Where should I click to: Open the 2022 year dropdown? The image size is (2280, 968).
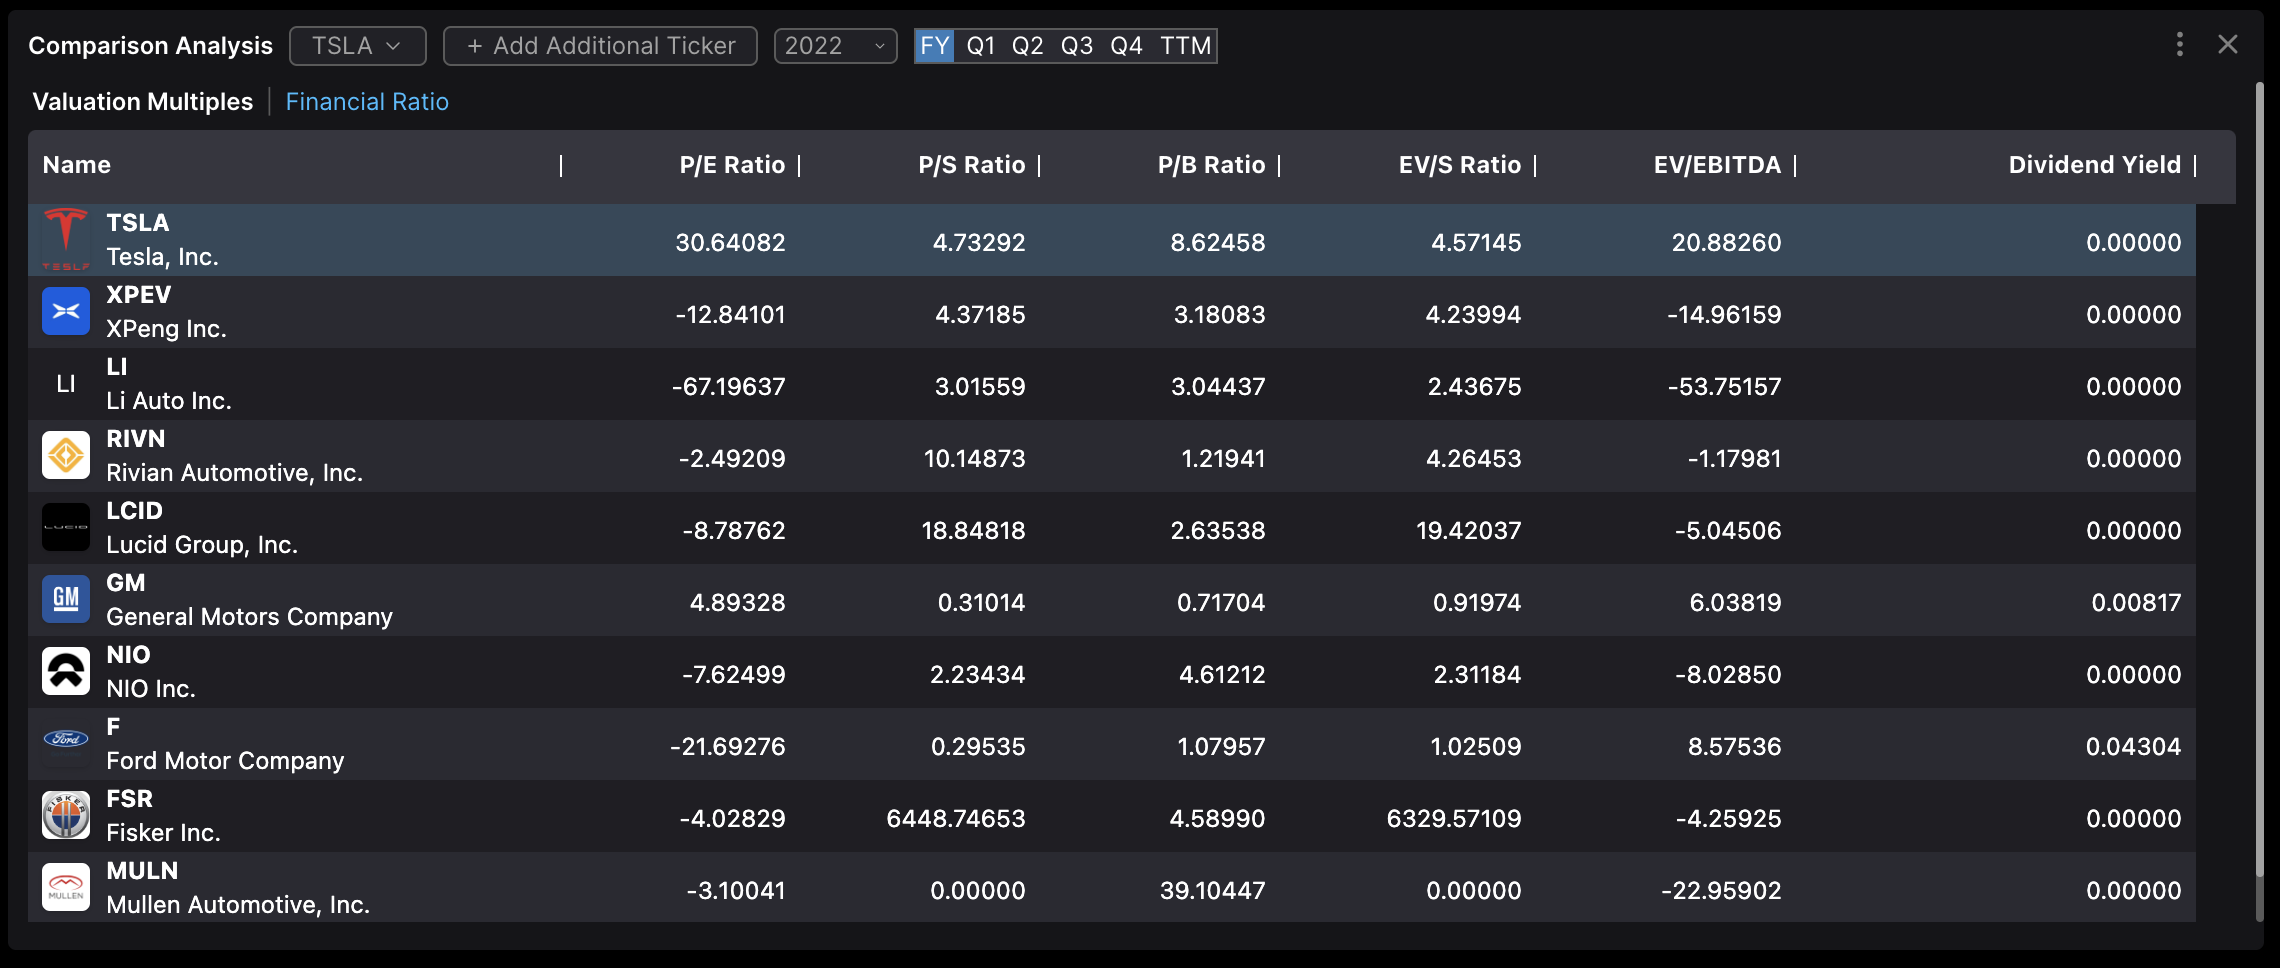836,46
